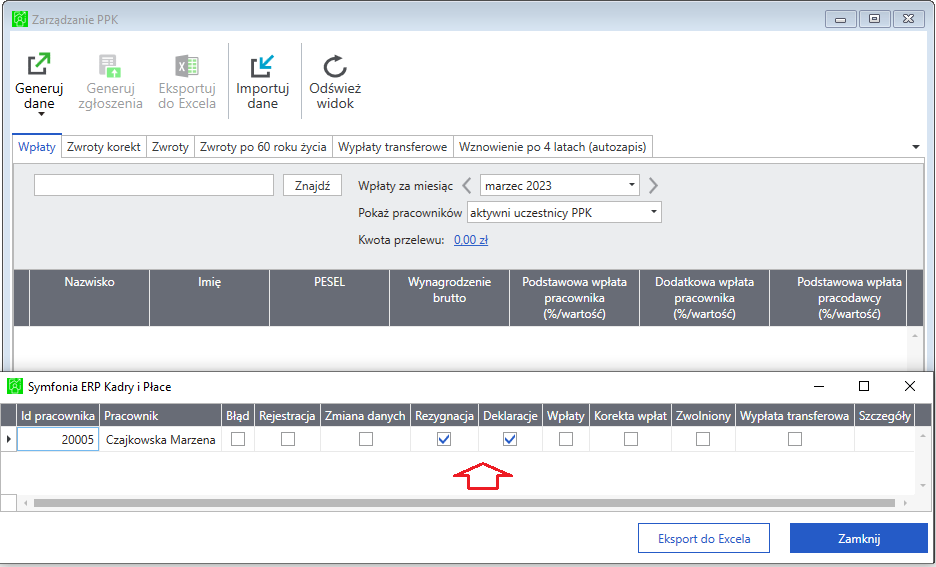936x567 pixels.
Task: Click Podstawowa wpłata pracodawcy column header
Action: [x=838, y=297]
